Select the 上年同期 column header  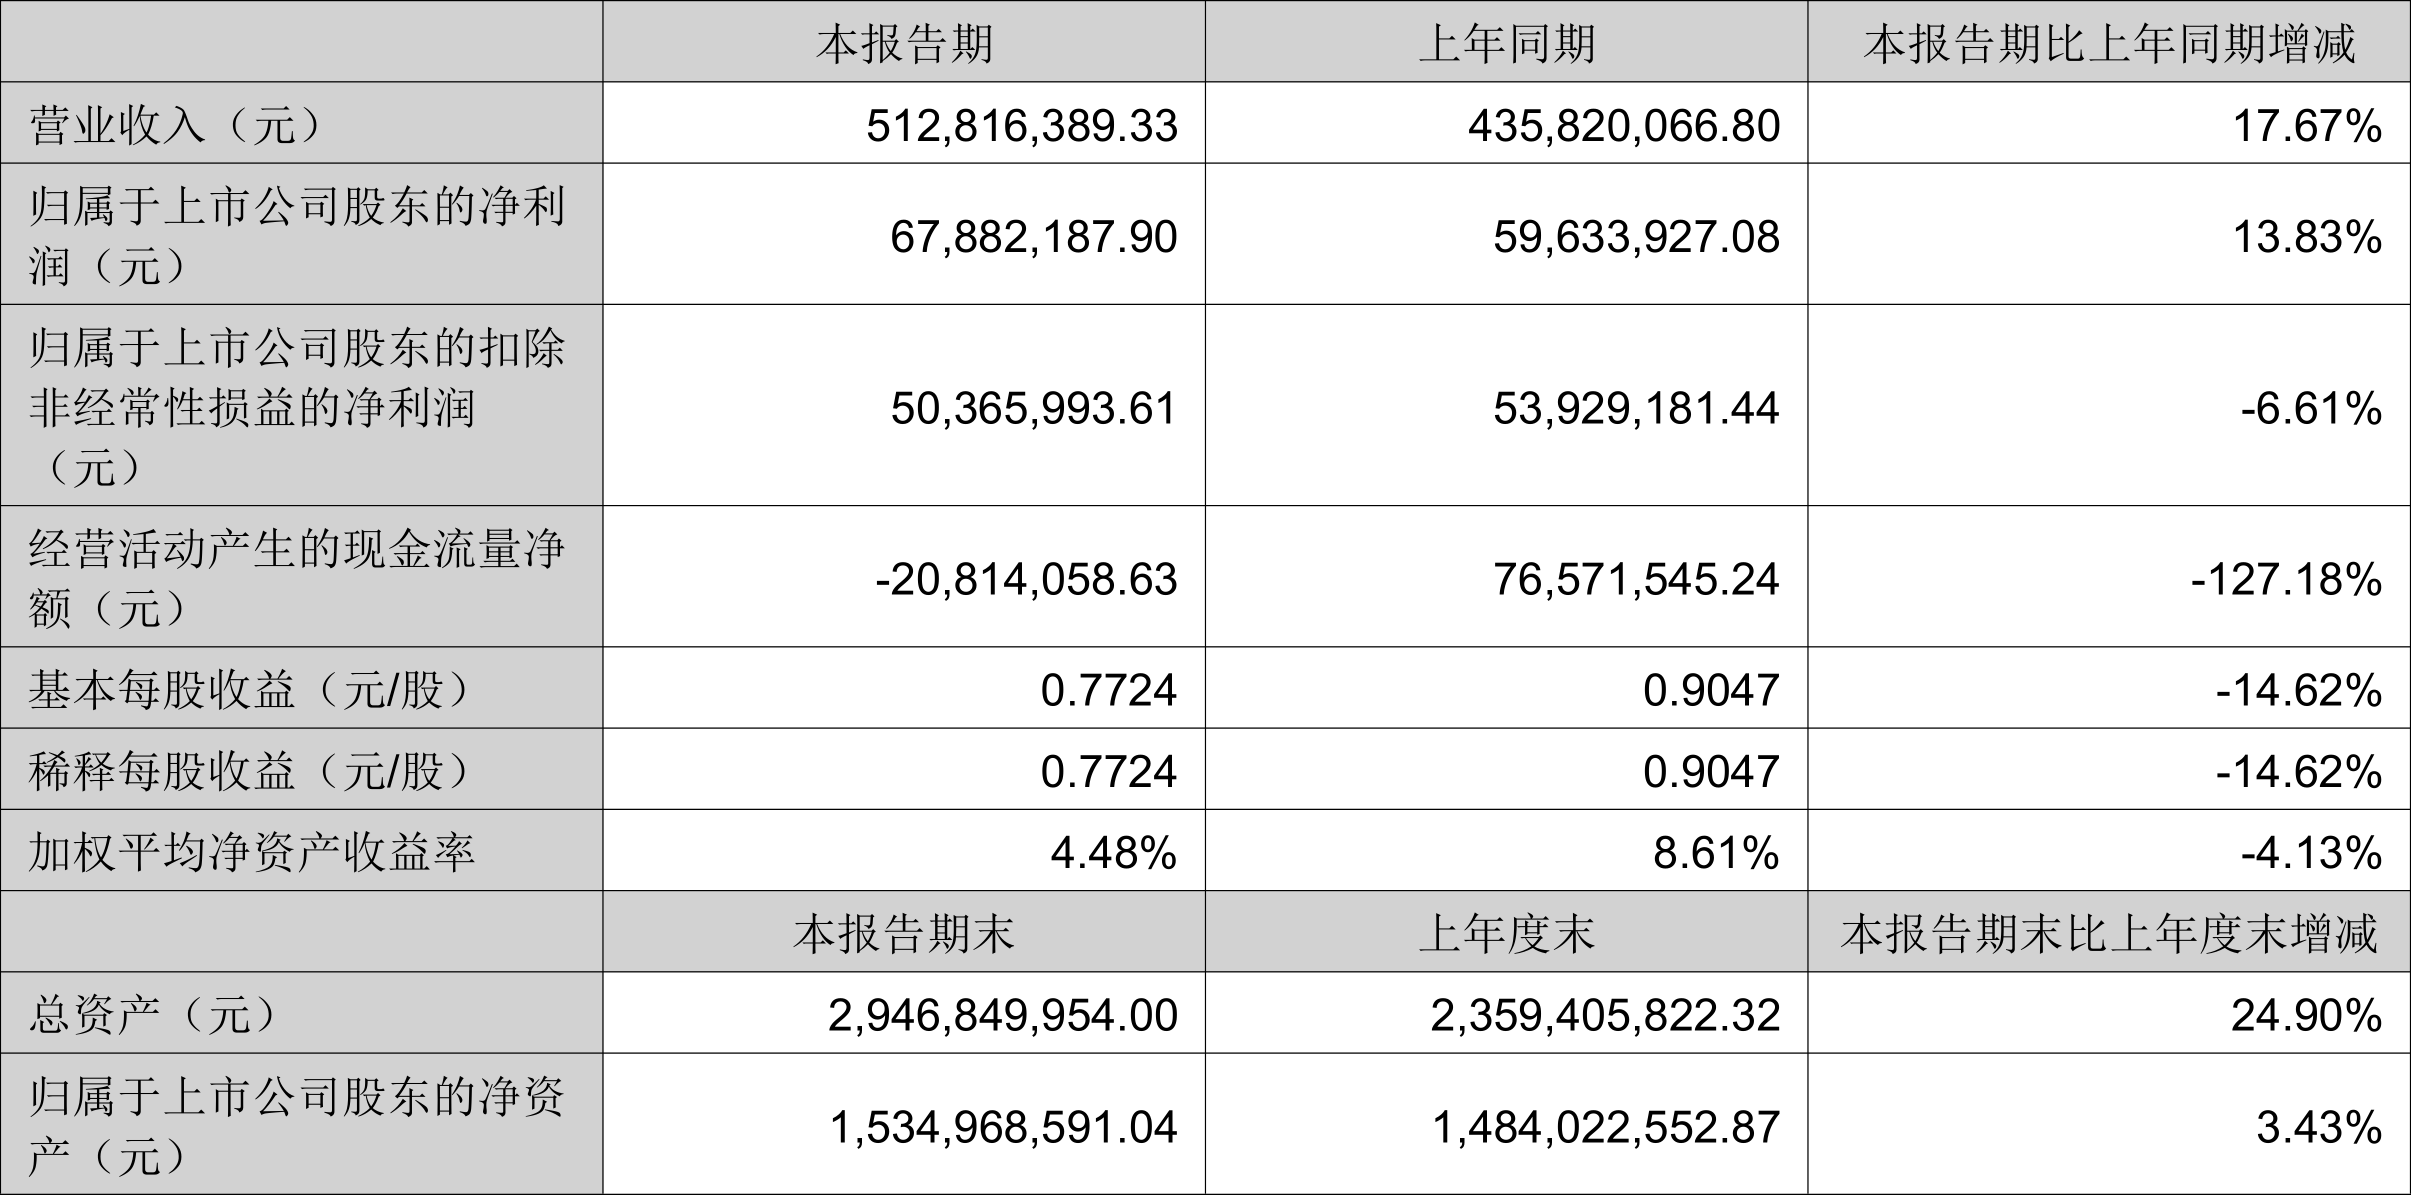(1506, 44)
